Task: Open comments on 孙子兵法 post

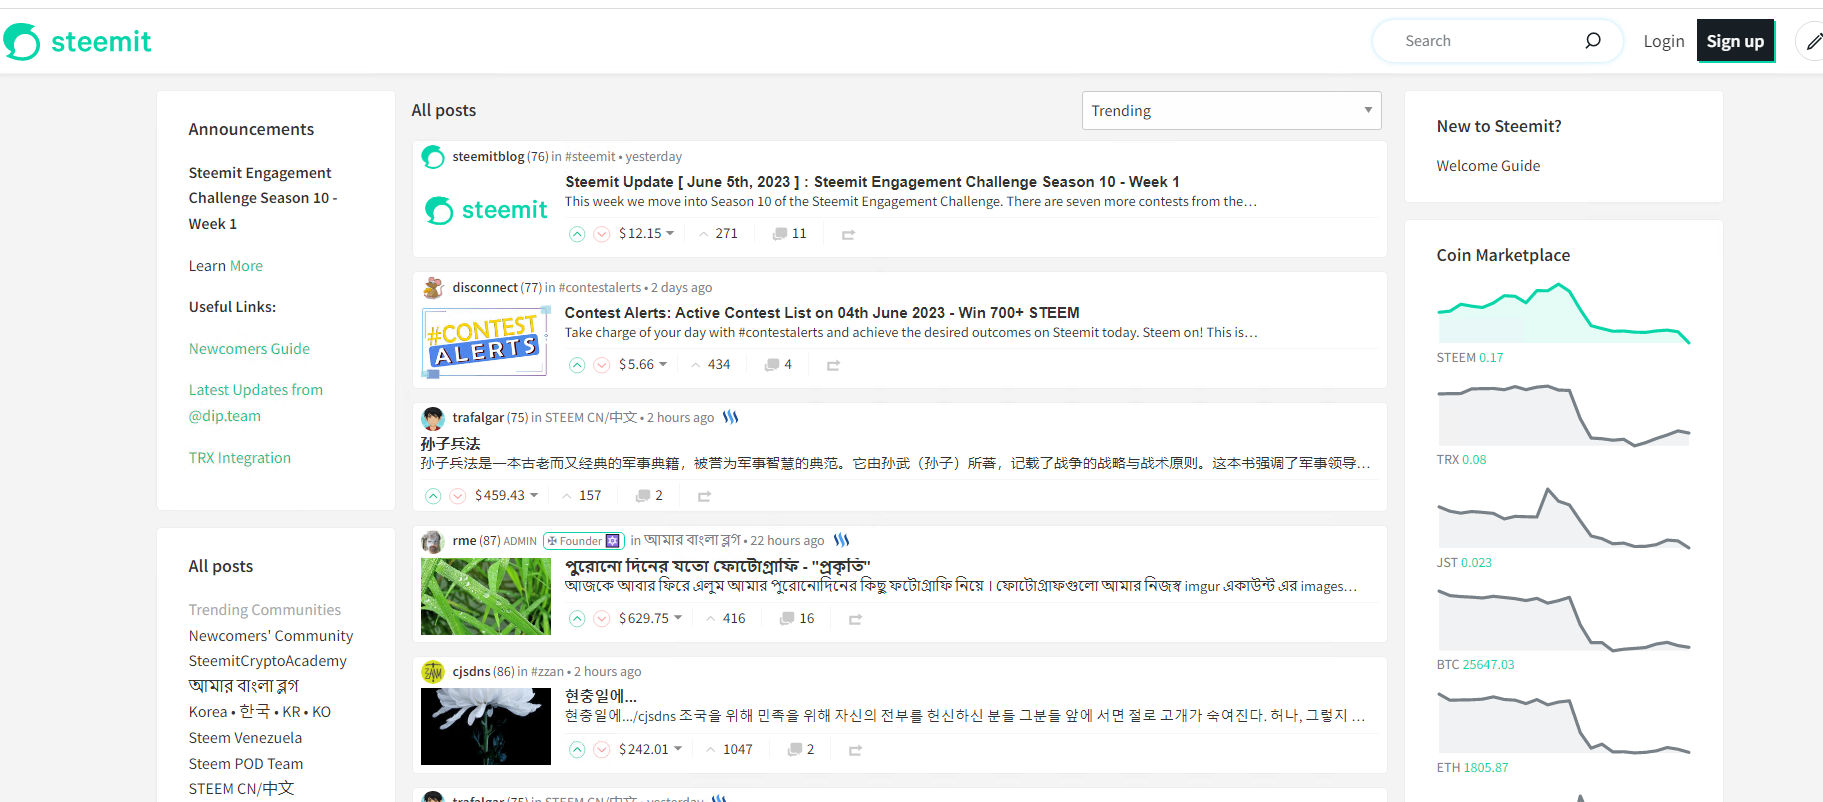Action: tap(649, 495)
